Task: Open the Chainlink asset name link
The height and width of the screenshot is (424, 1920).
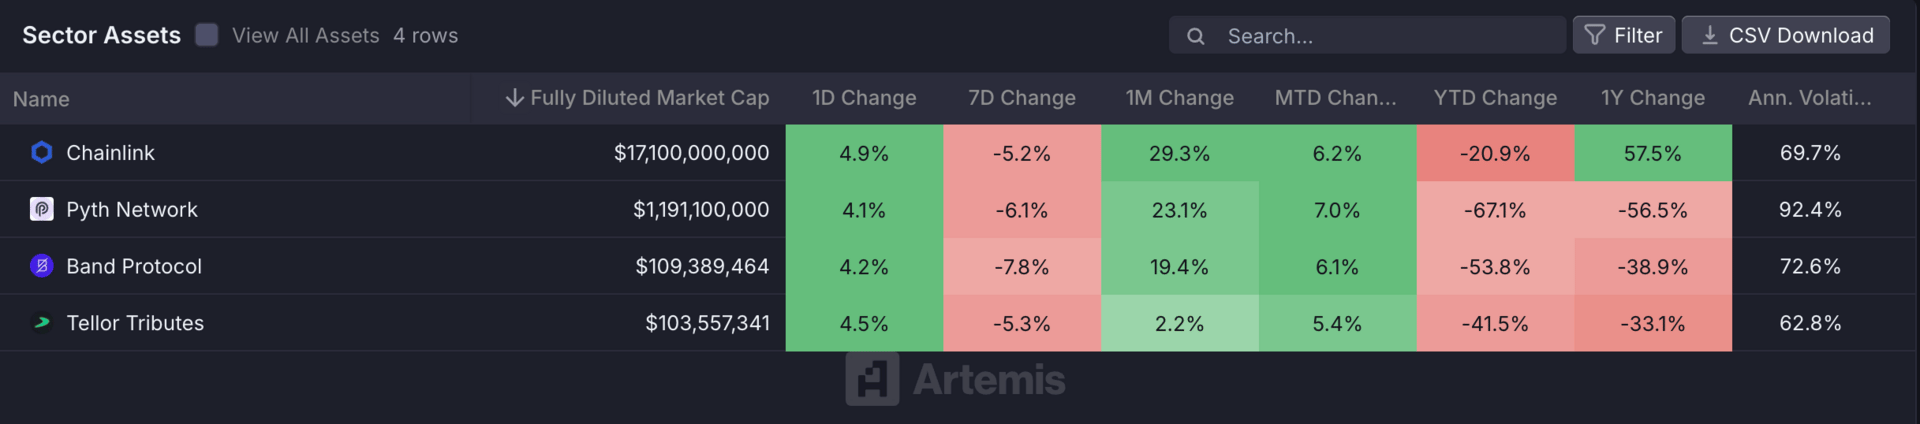Action: (110, 152)
